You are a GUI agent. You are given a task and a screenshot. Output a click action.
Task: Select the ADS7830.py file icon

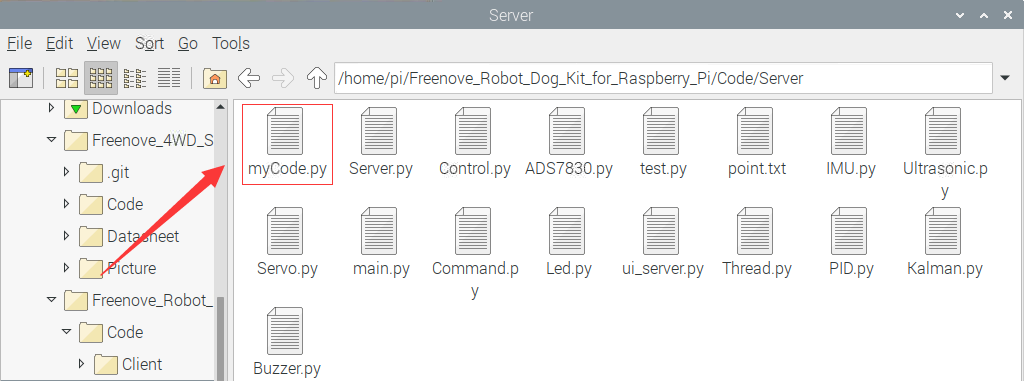[568, 131]
